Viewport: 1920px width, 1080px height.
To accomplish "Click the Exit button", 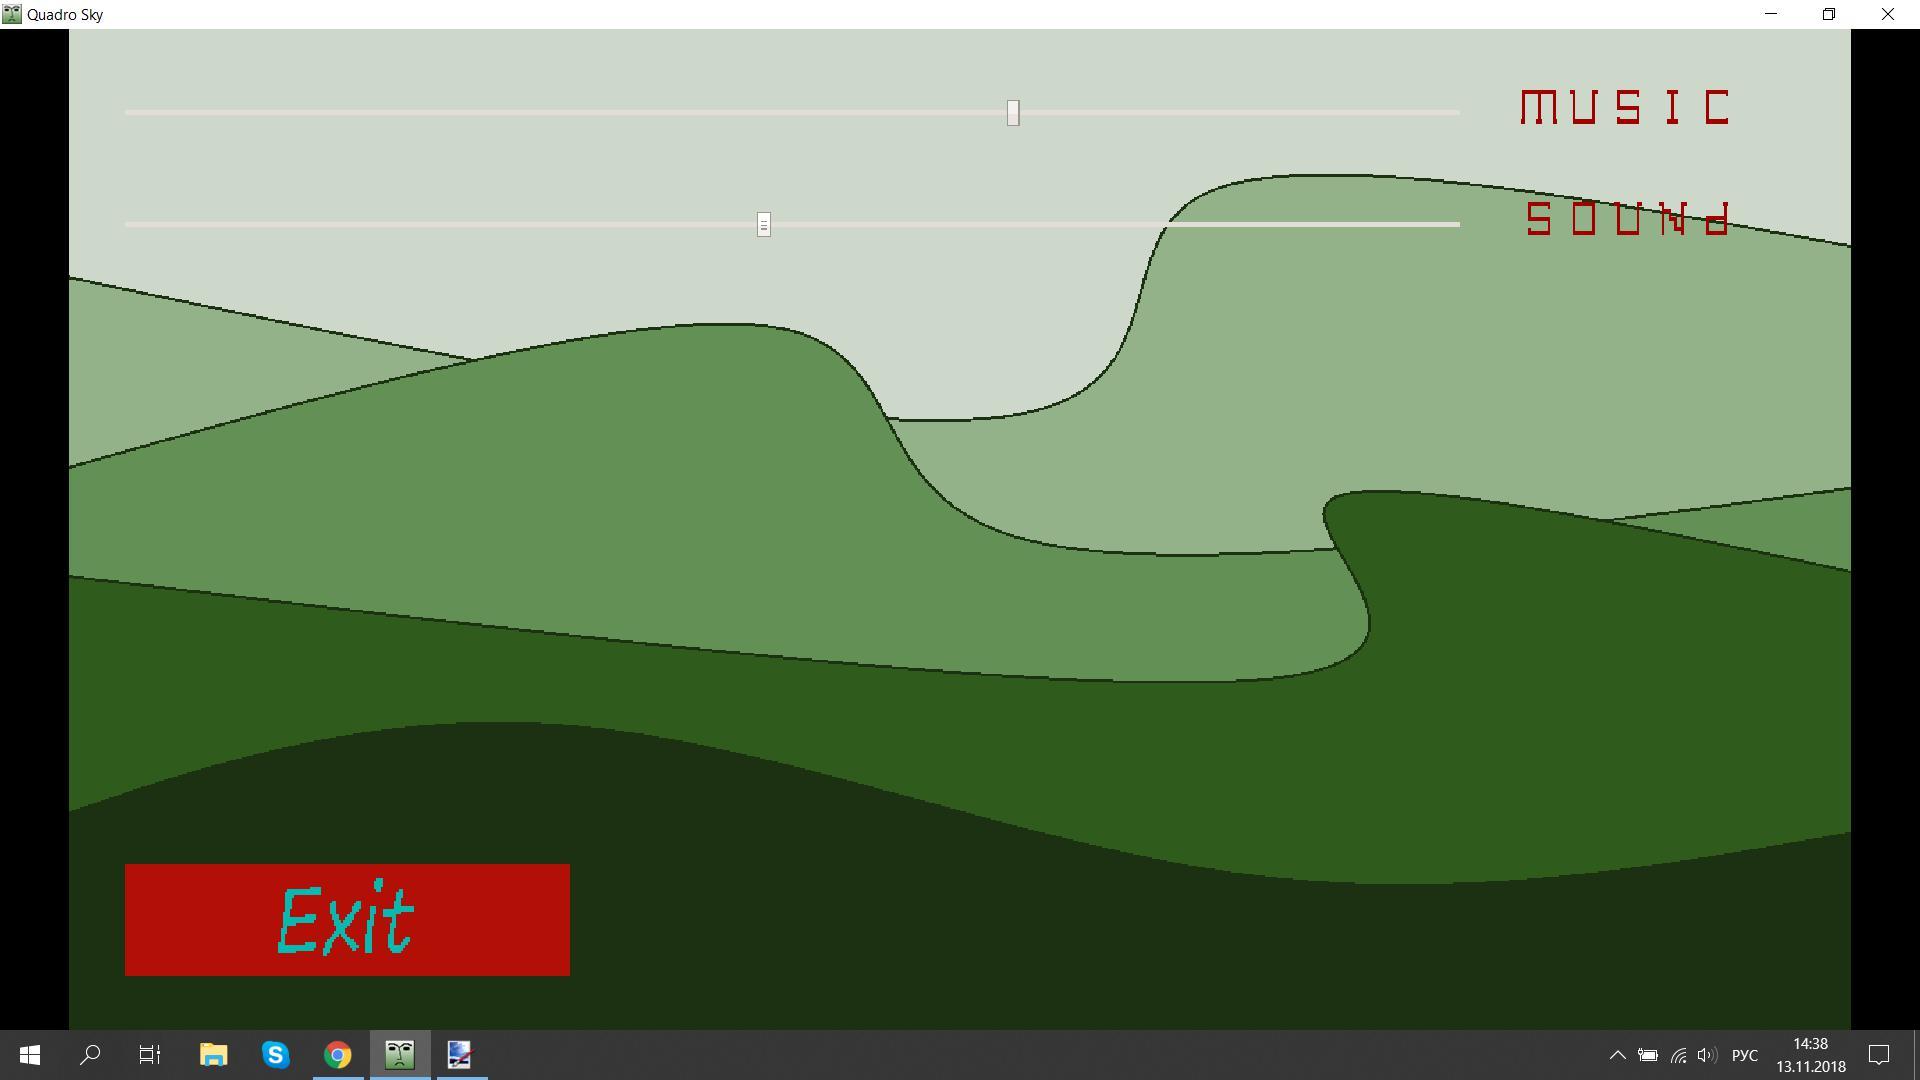I will tap(347, 919).
